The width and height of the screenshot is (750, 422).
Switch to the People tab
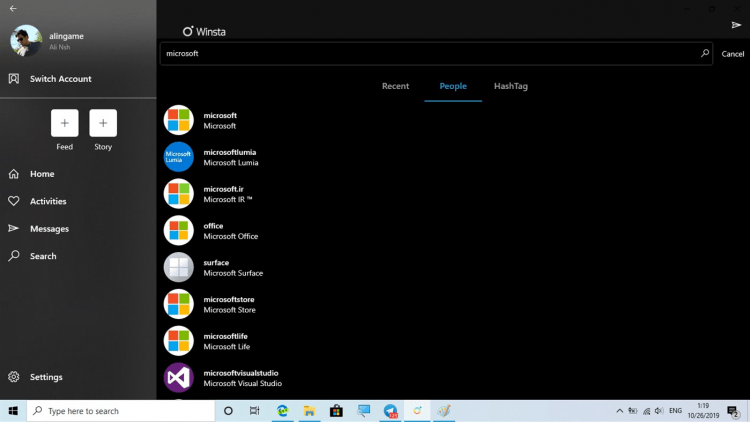tap(453, 86)
